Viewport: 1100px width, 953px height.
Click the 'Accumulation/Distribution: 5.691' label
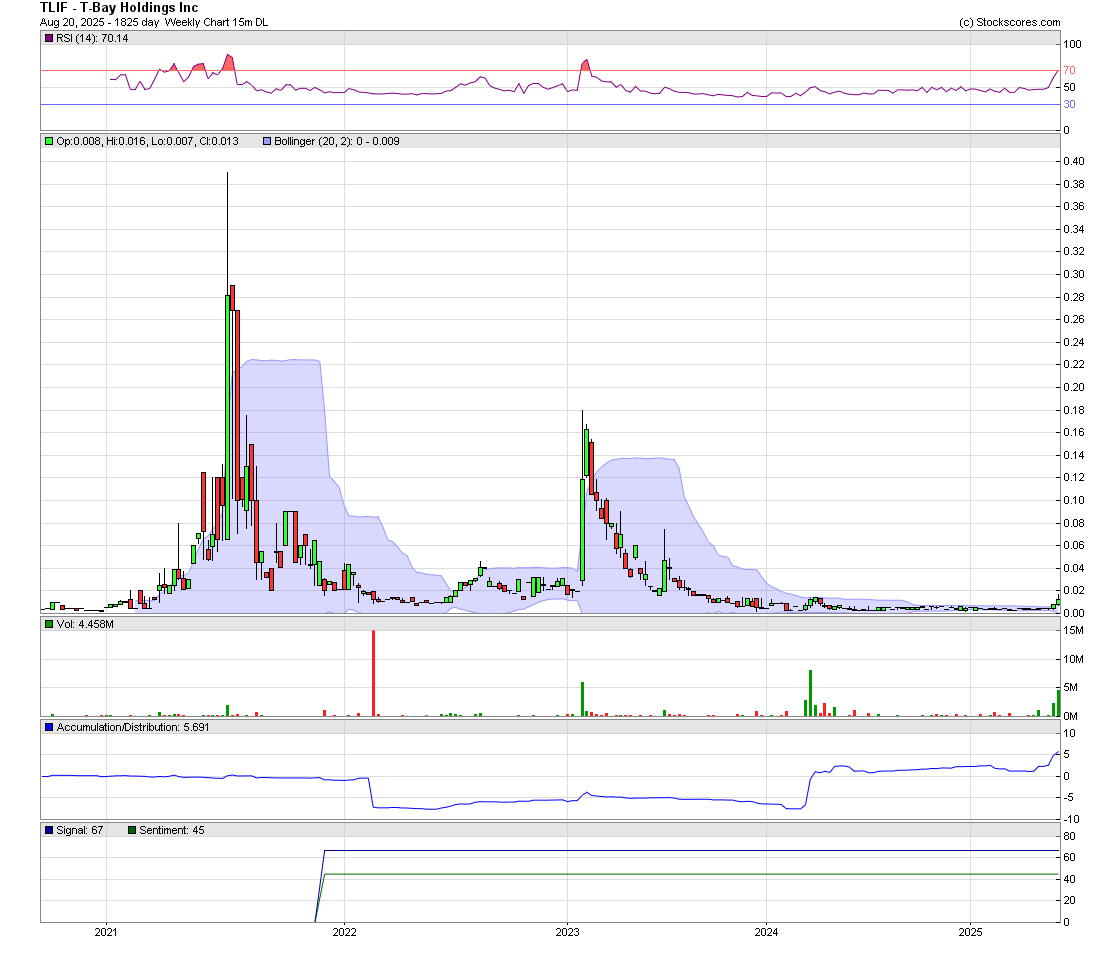(x=133, y=727)
